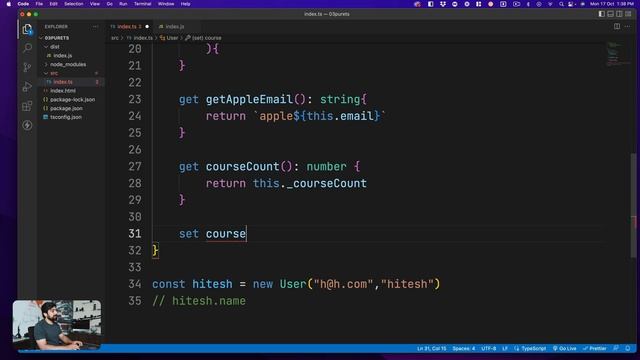Click line number 31 in the gutter
Screen dimensions: 640x360
coord(135,233)
